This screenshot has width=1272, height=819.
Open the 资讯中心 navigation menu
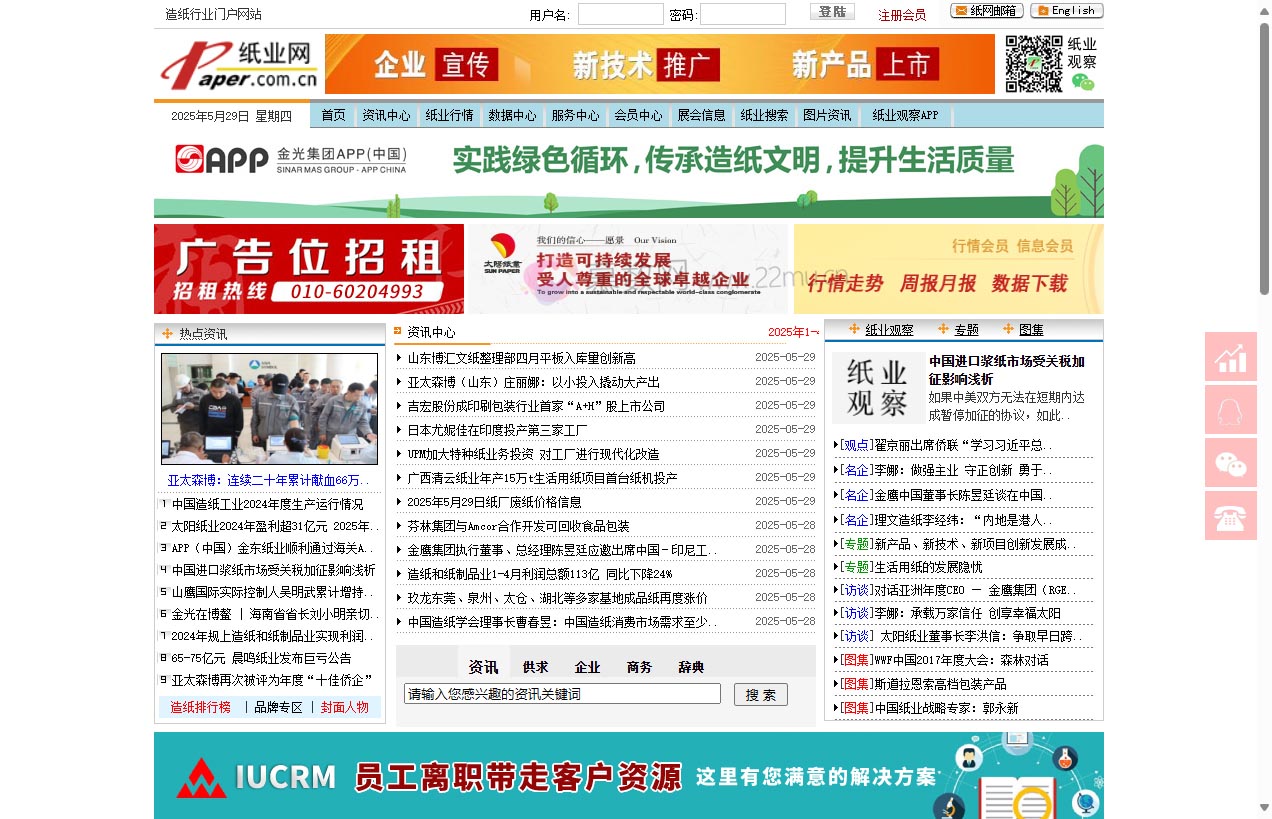coord(387,115)
